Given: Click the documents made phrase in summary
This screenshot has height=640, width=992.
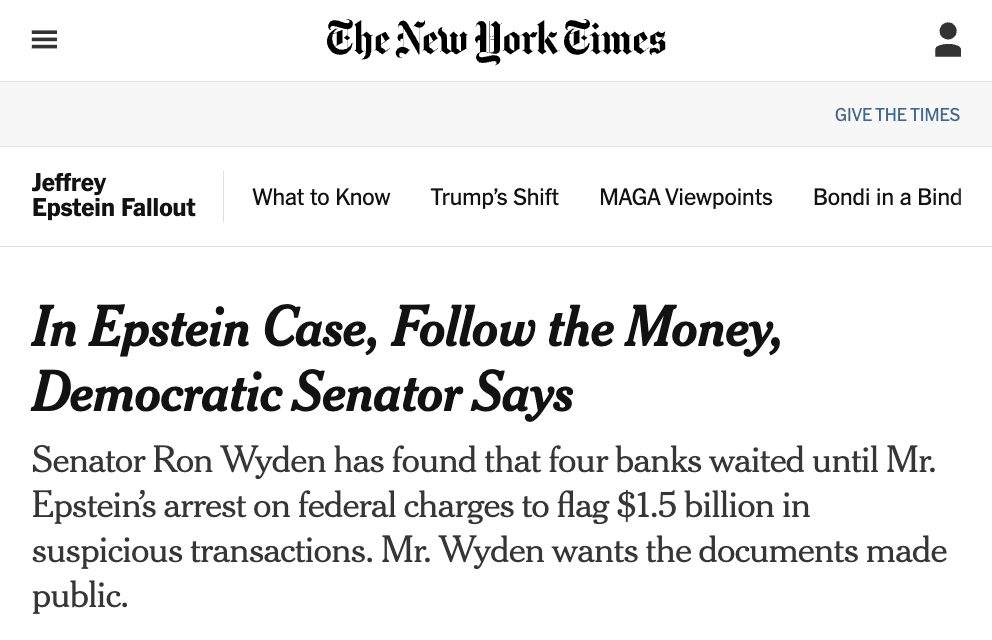Looking at the screenshot, I should point(822,551).
